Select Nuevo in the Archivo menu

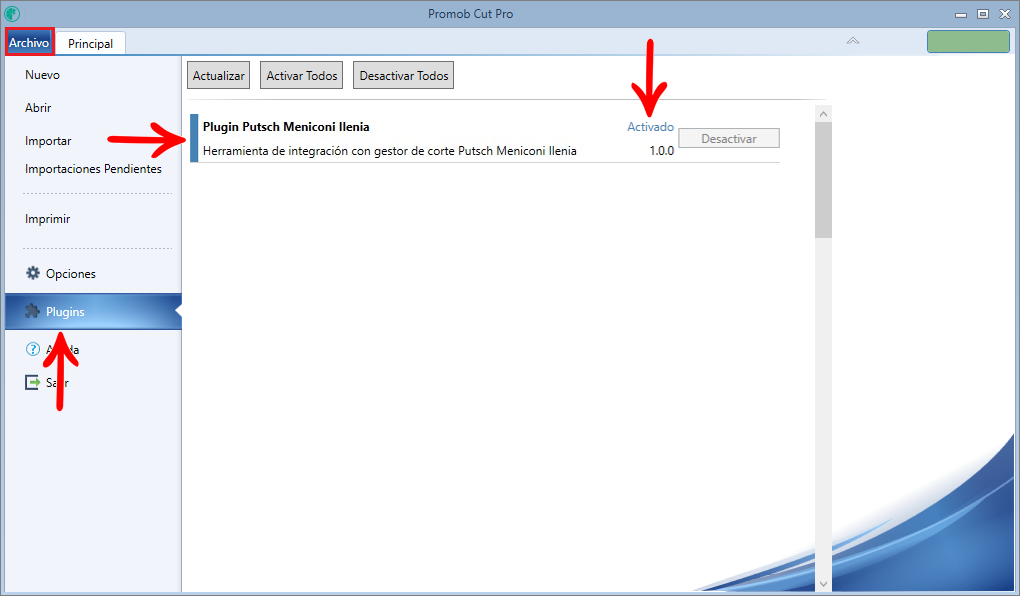coord(43,75)
